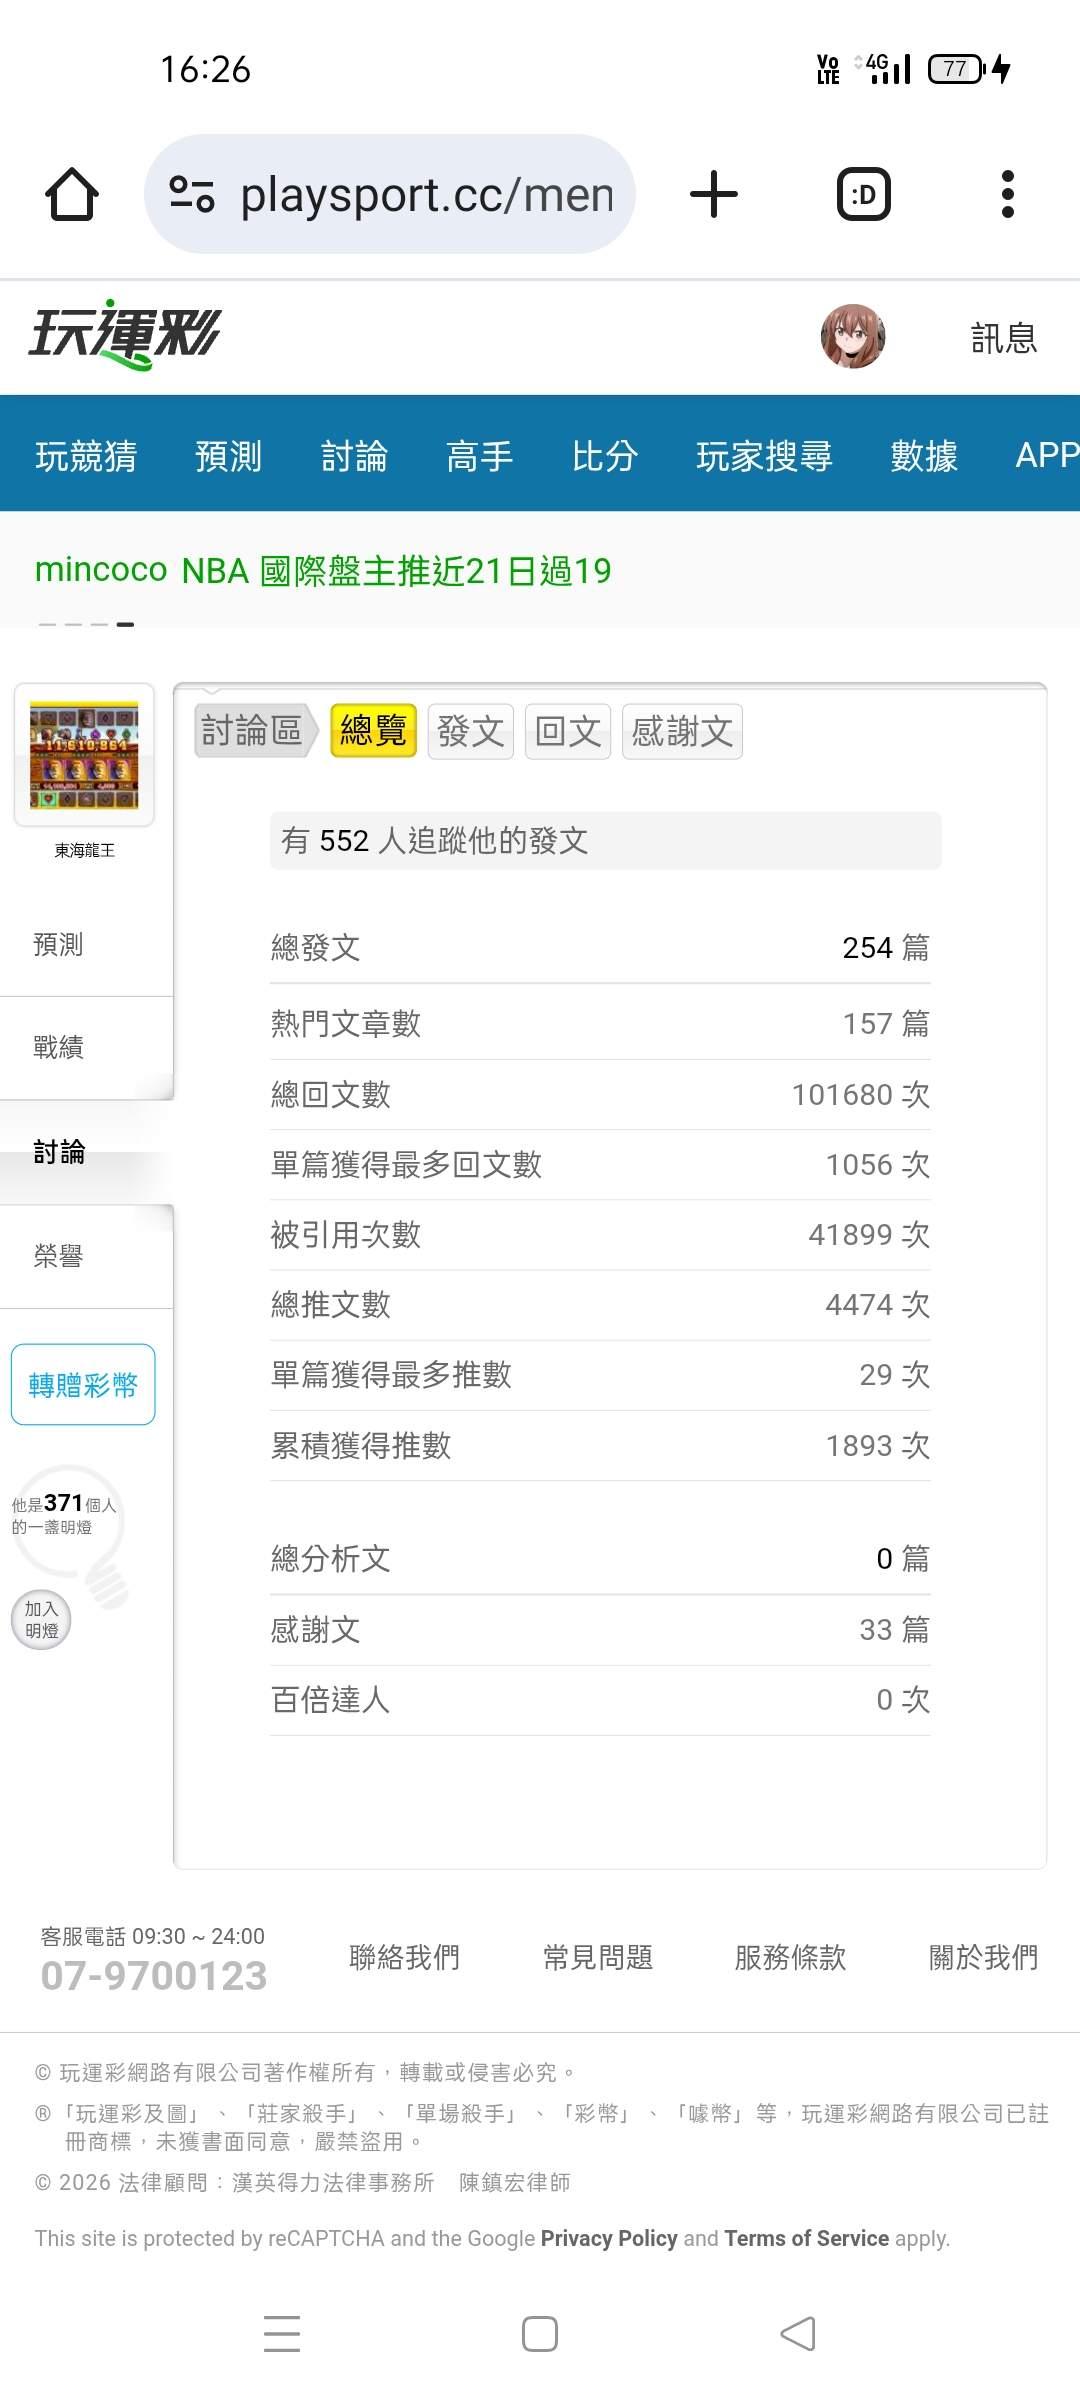This screenshot has height=2400, width=1080.
Task: Tap the playsport.cc address bar
Action: point(390,194)
